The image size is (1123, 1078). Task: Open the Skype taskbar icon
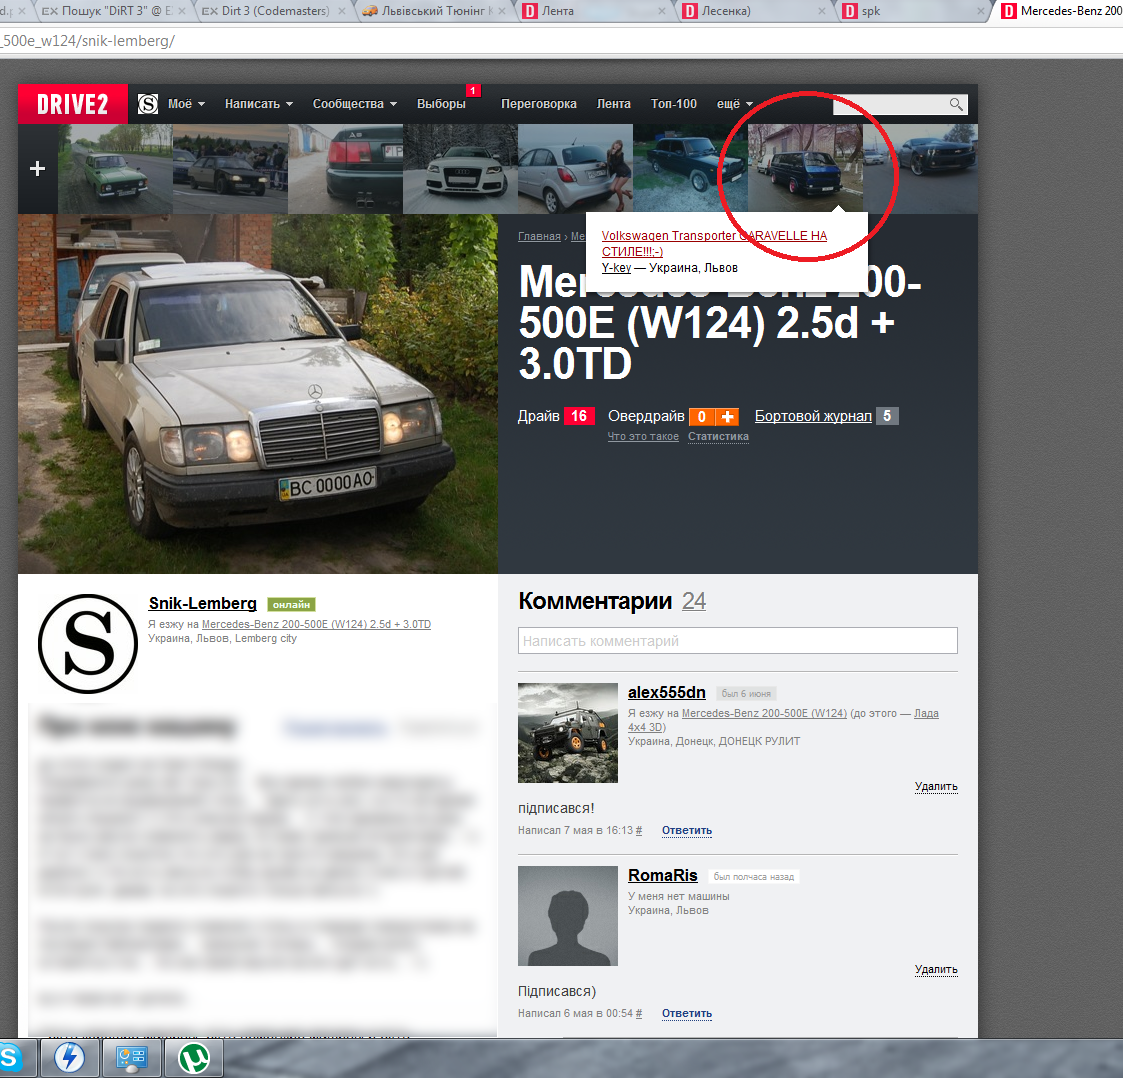tap(11, 1058)
